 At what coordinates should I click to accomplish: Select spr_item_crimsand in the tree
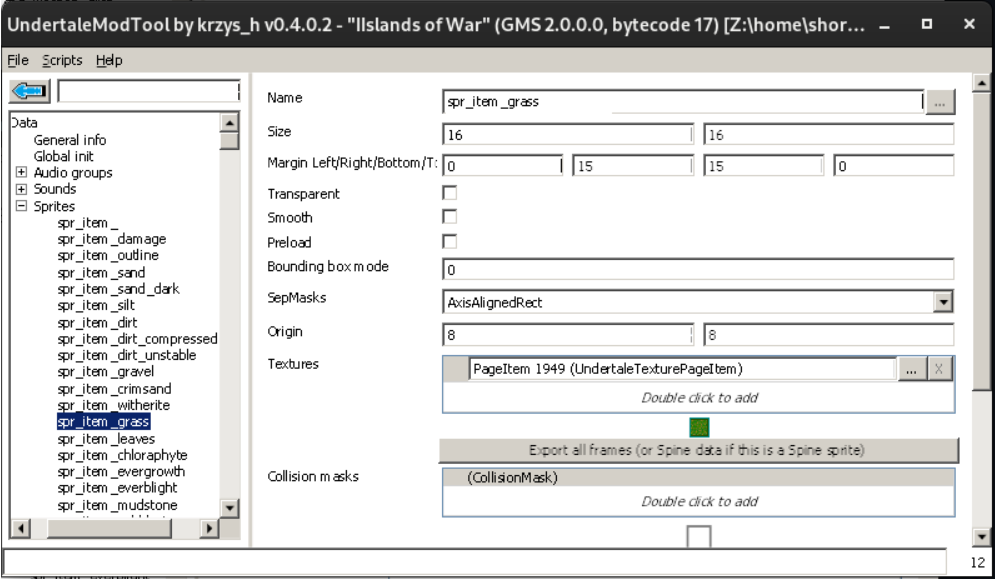pyautogui.click(x=114, y=389)
